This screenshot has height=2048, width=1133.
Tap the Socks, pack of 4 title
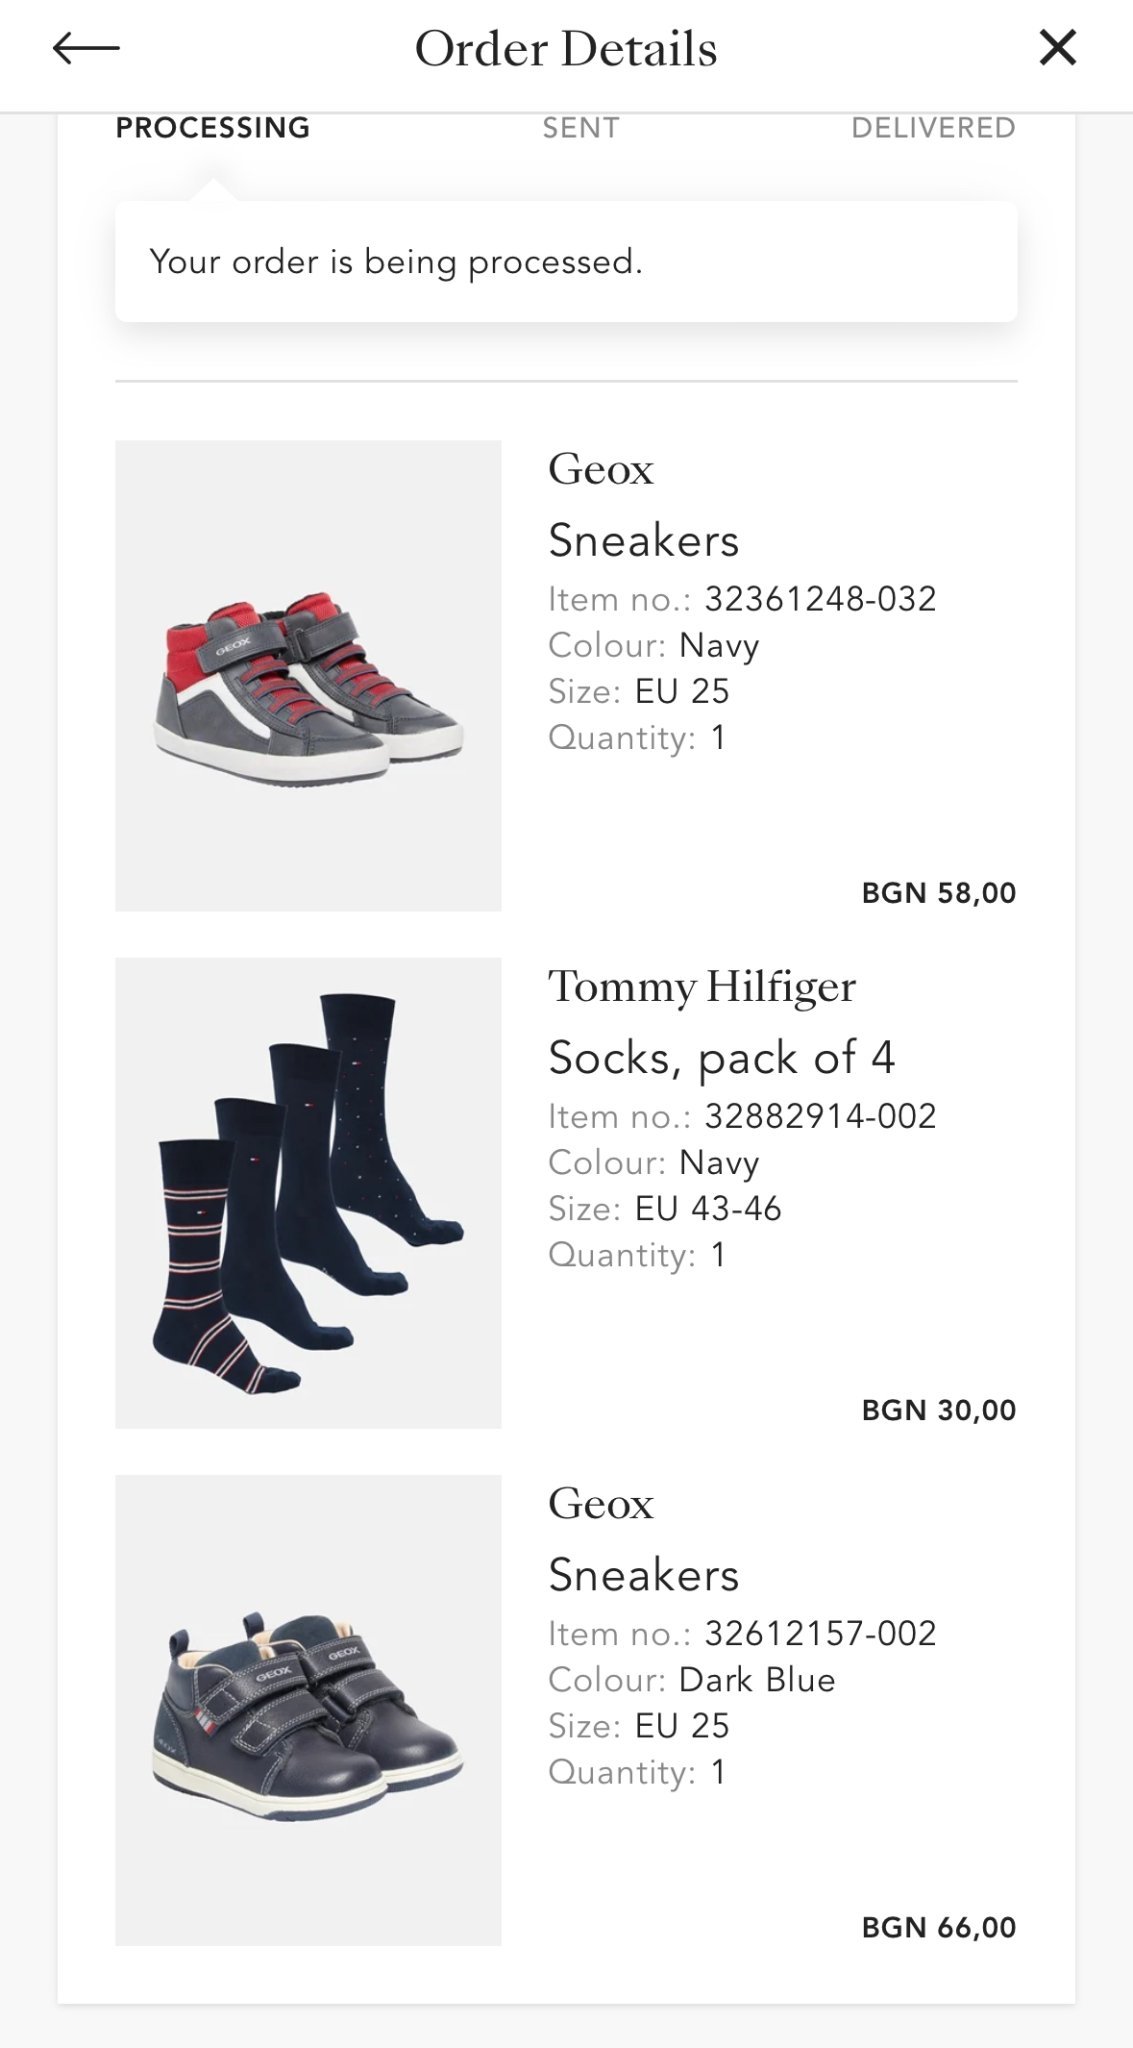(721, 1057)
